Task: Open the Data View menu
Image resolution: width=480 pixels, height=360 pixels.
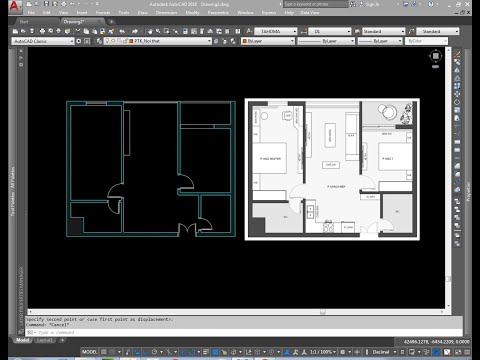Action: tap(310, 13)
